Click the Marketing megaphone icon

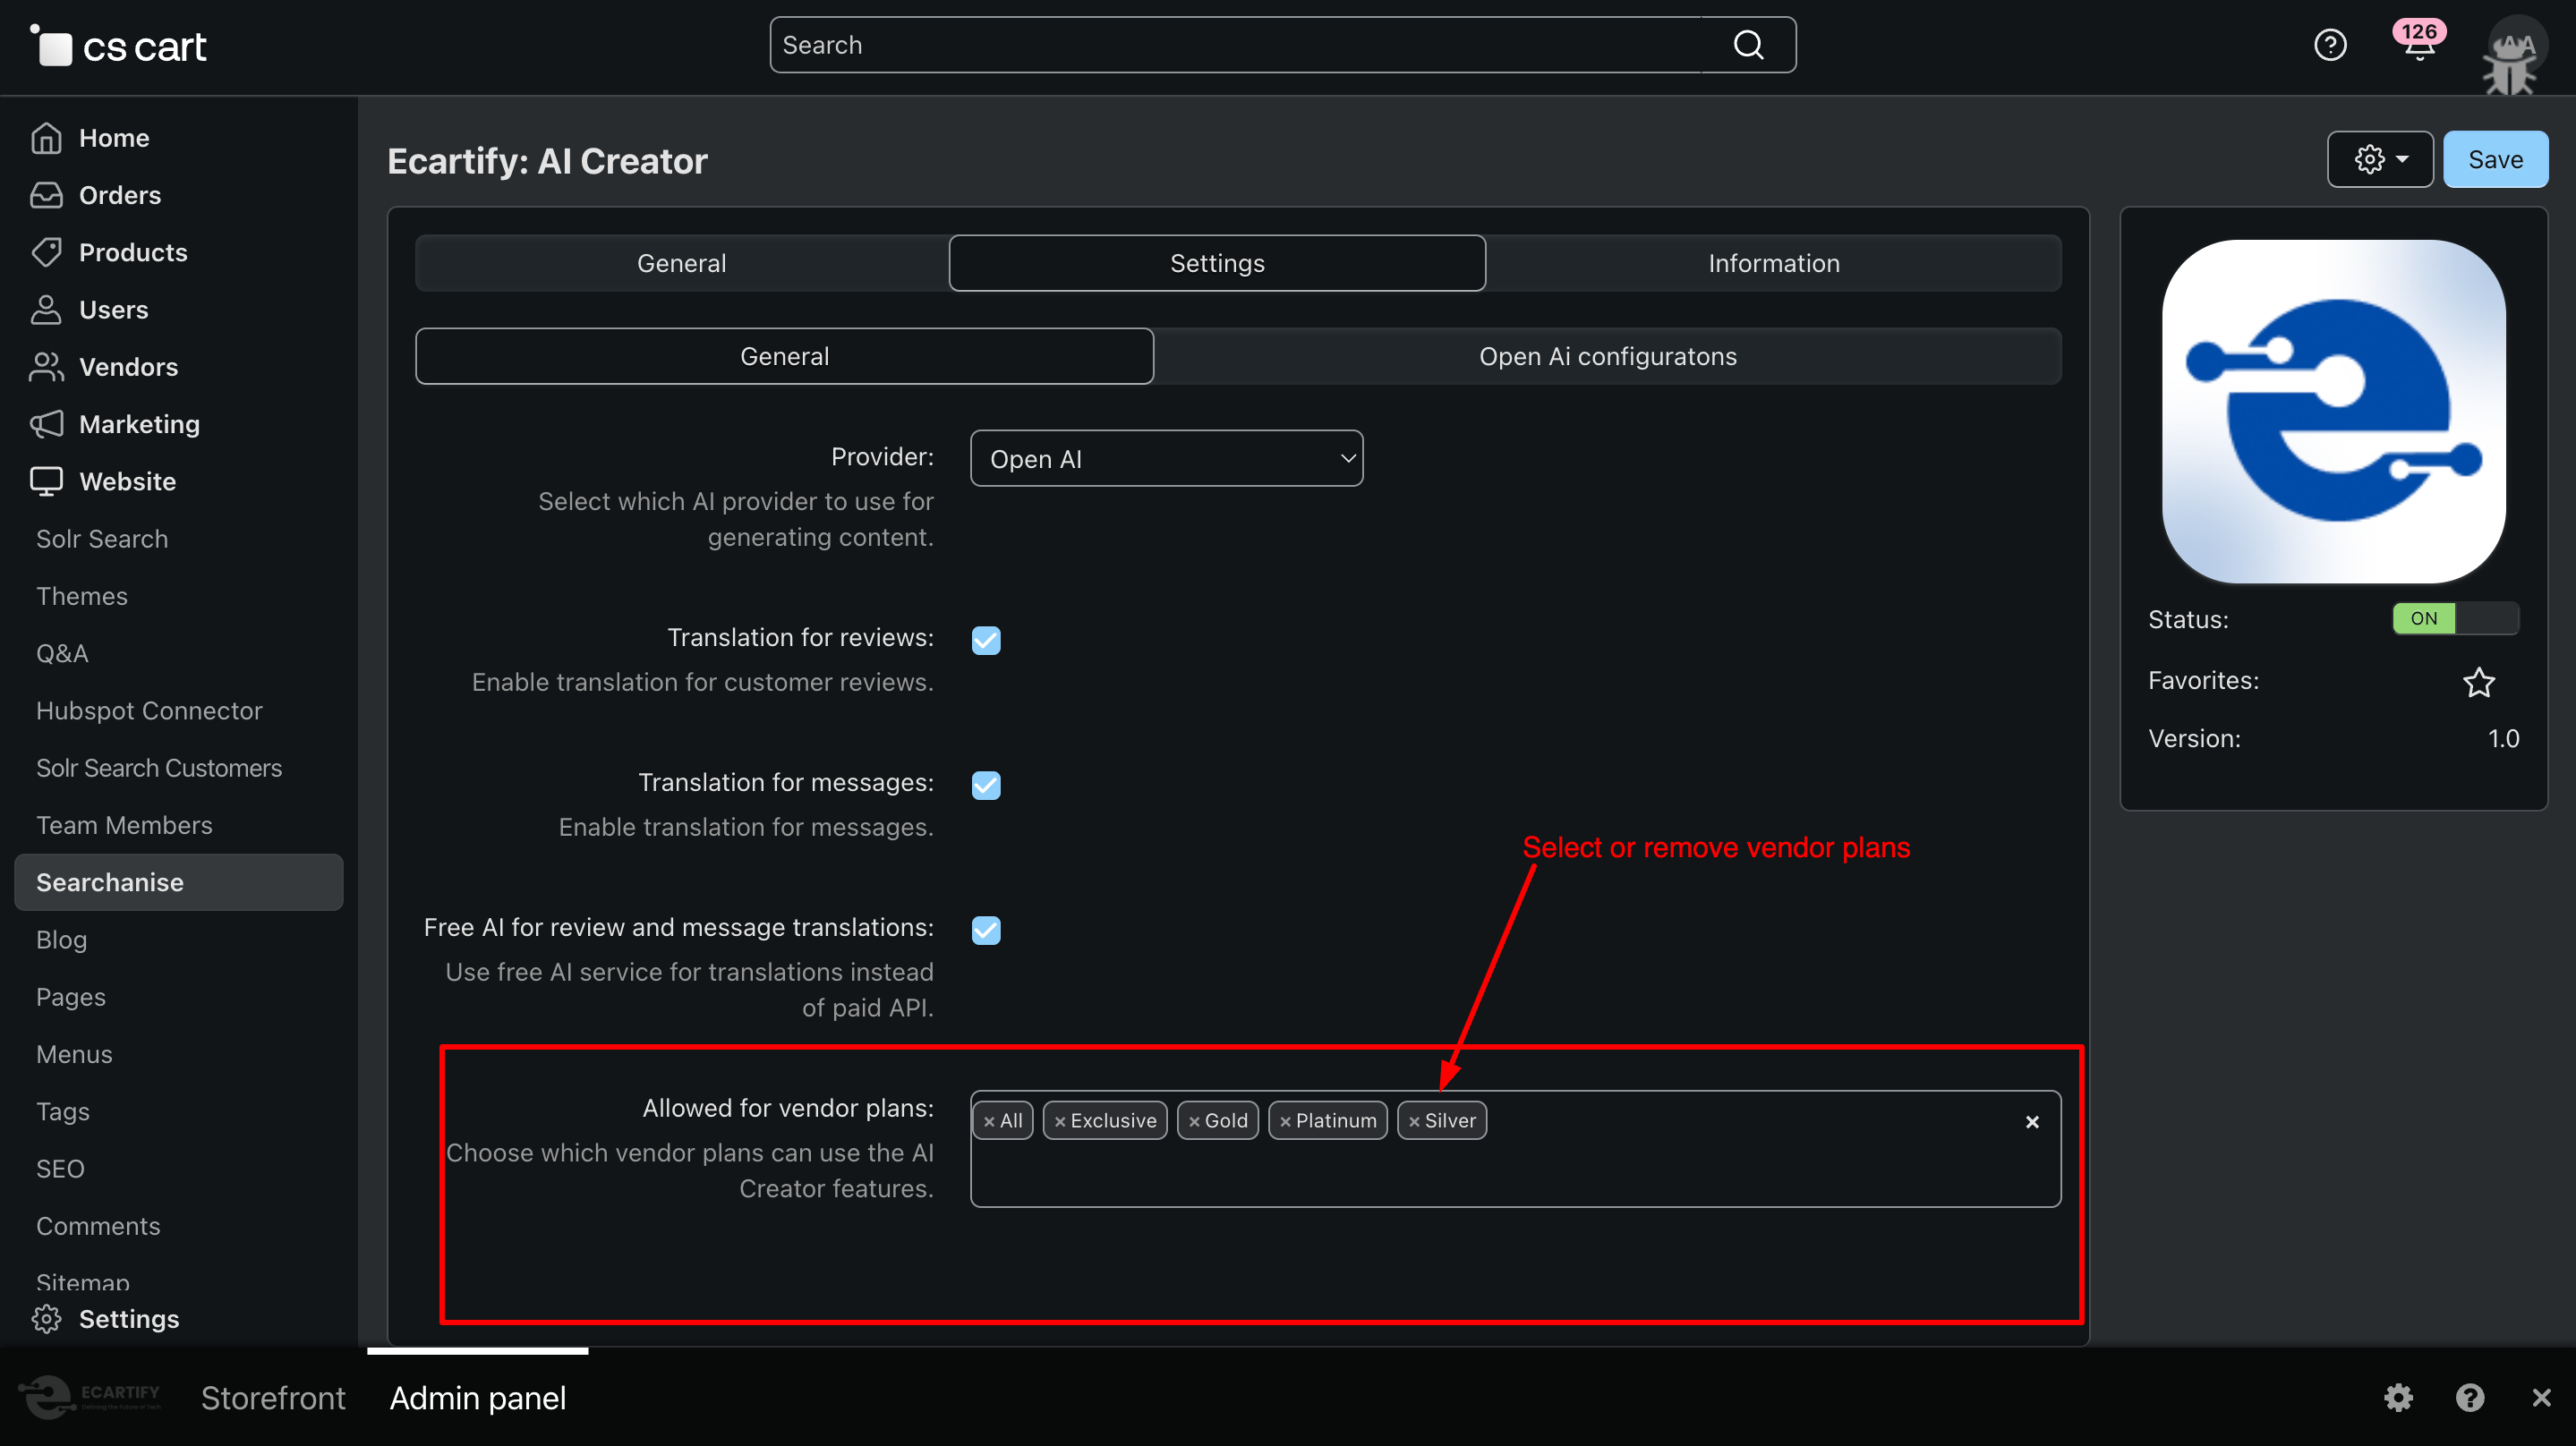(47, 423)
